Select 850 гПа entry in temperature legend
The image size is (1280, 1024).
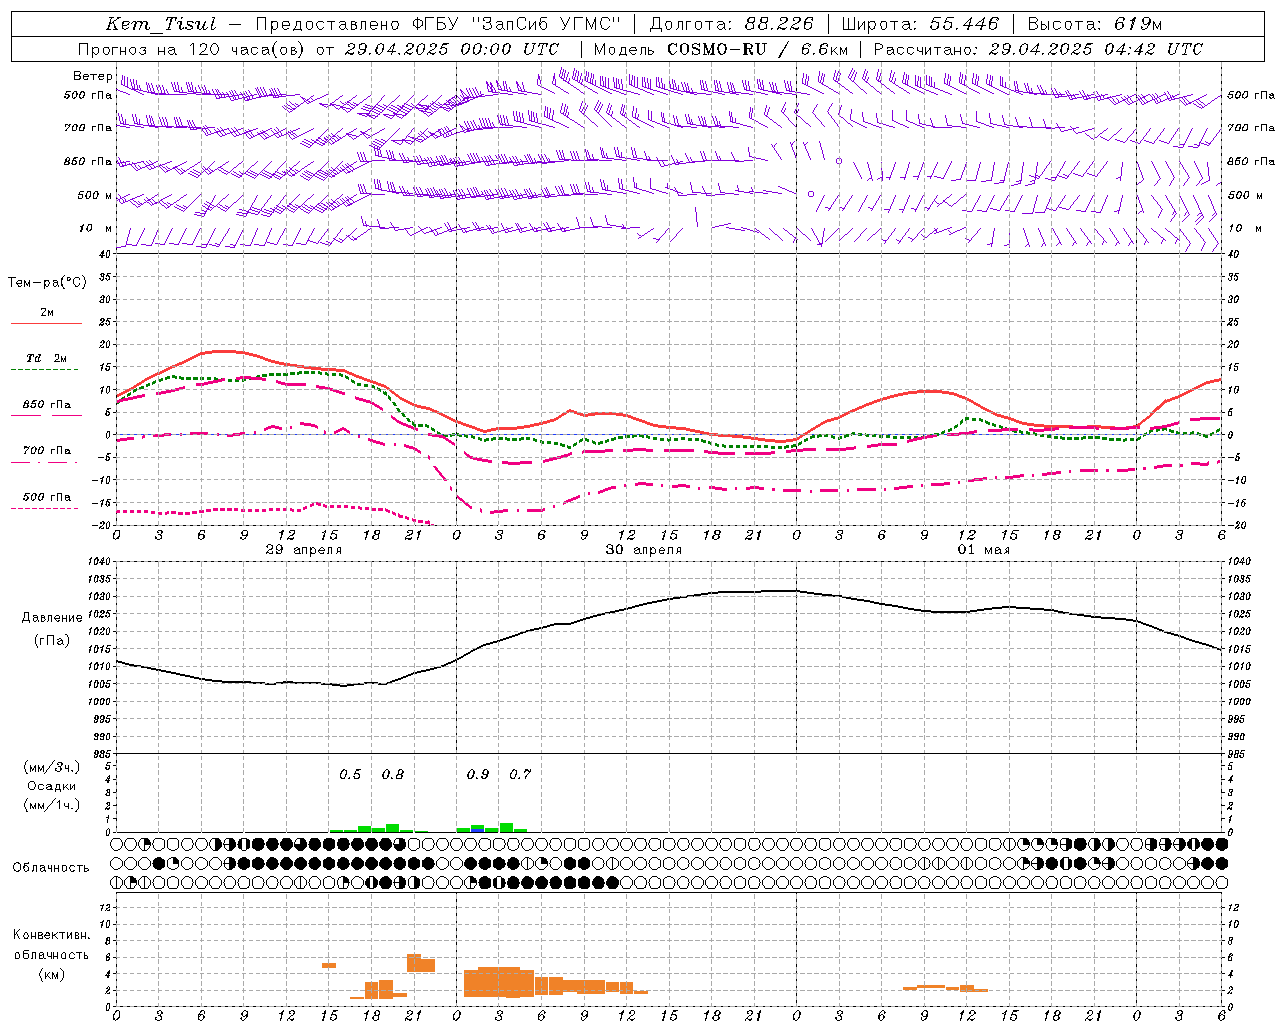47,405
